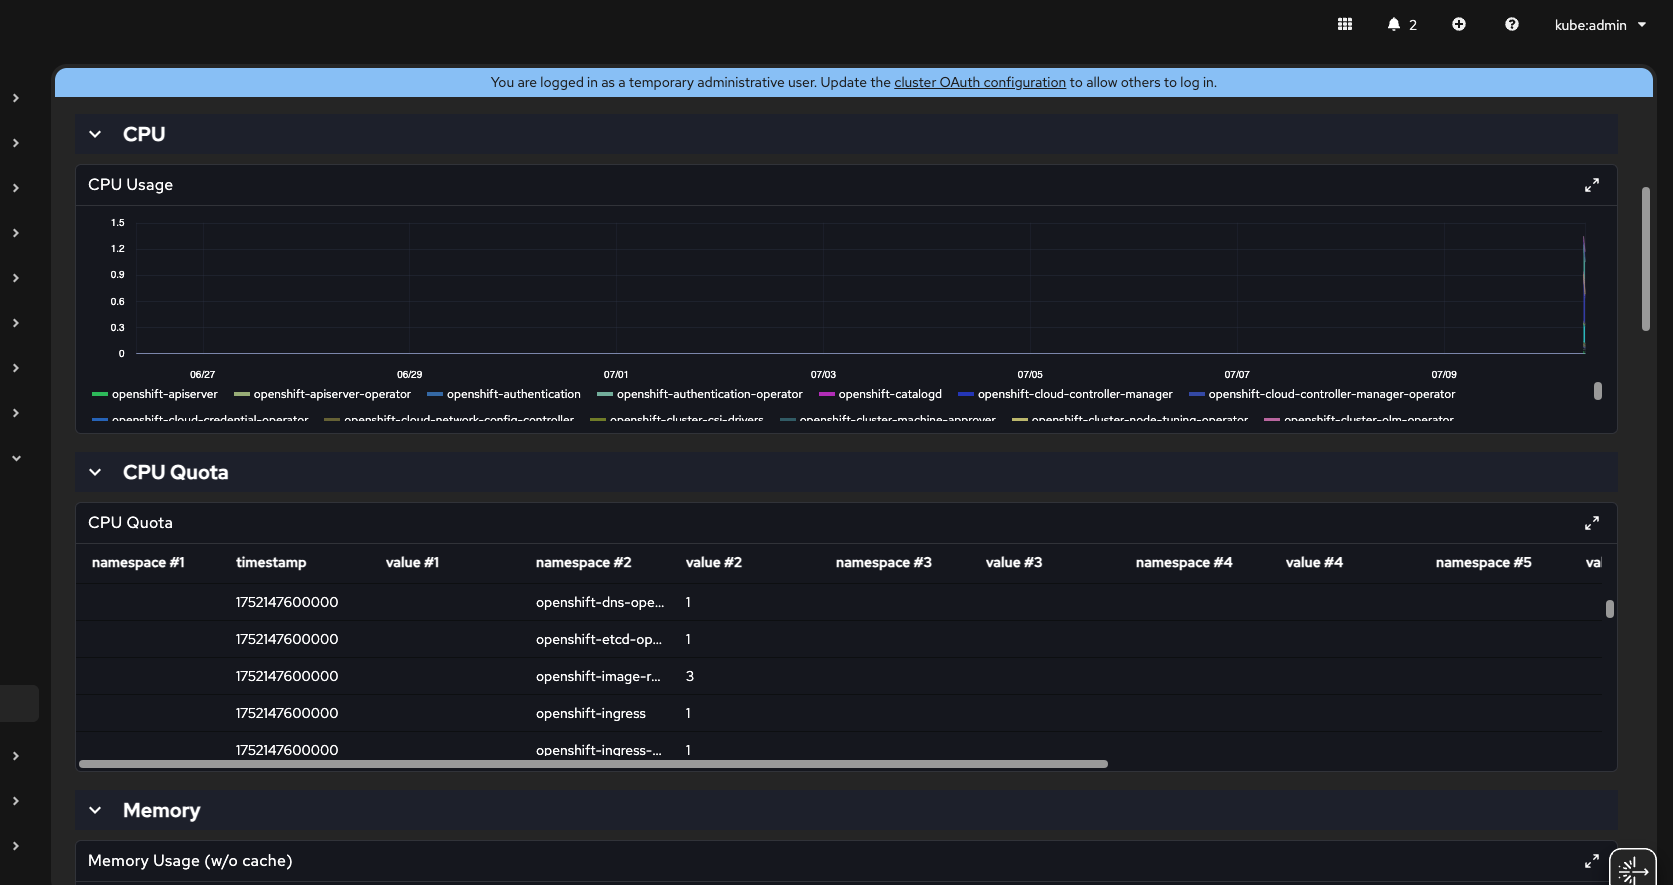Expand the CPU Usage panel to fullscreen
The height and width of the screenshot is (885, 1673).
coord(1592,185)
